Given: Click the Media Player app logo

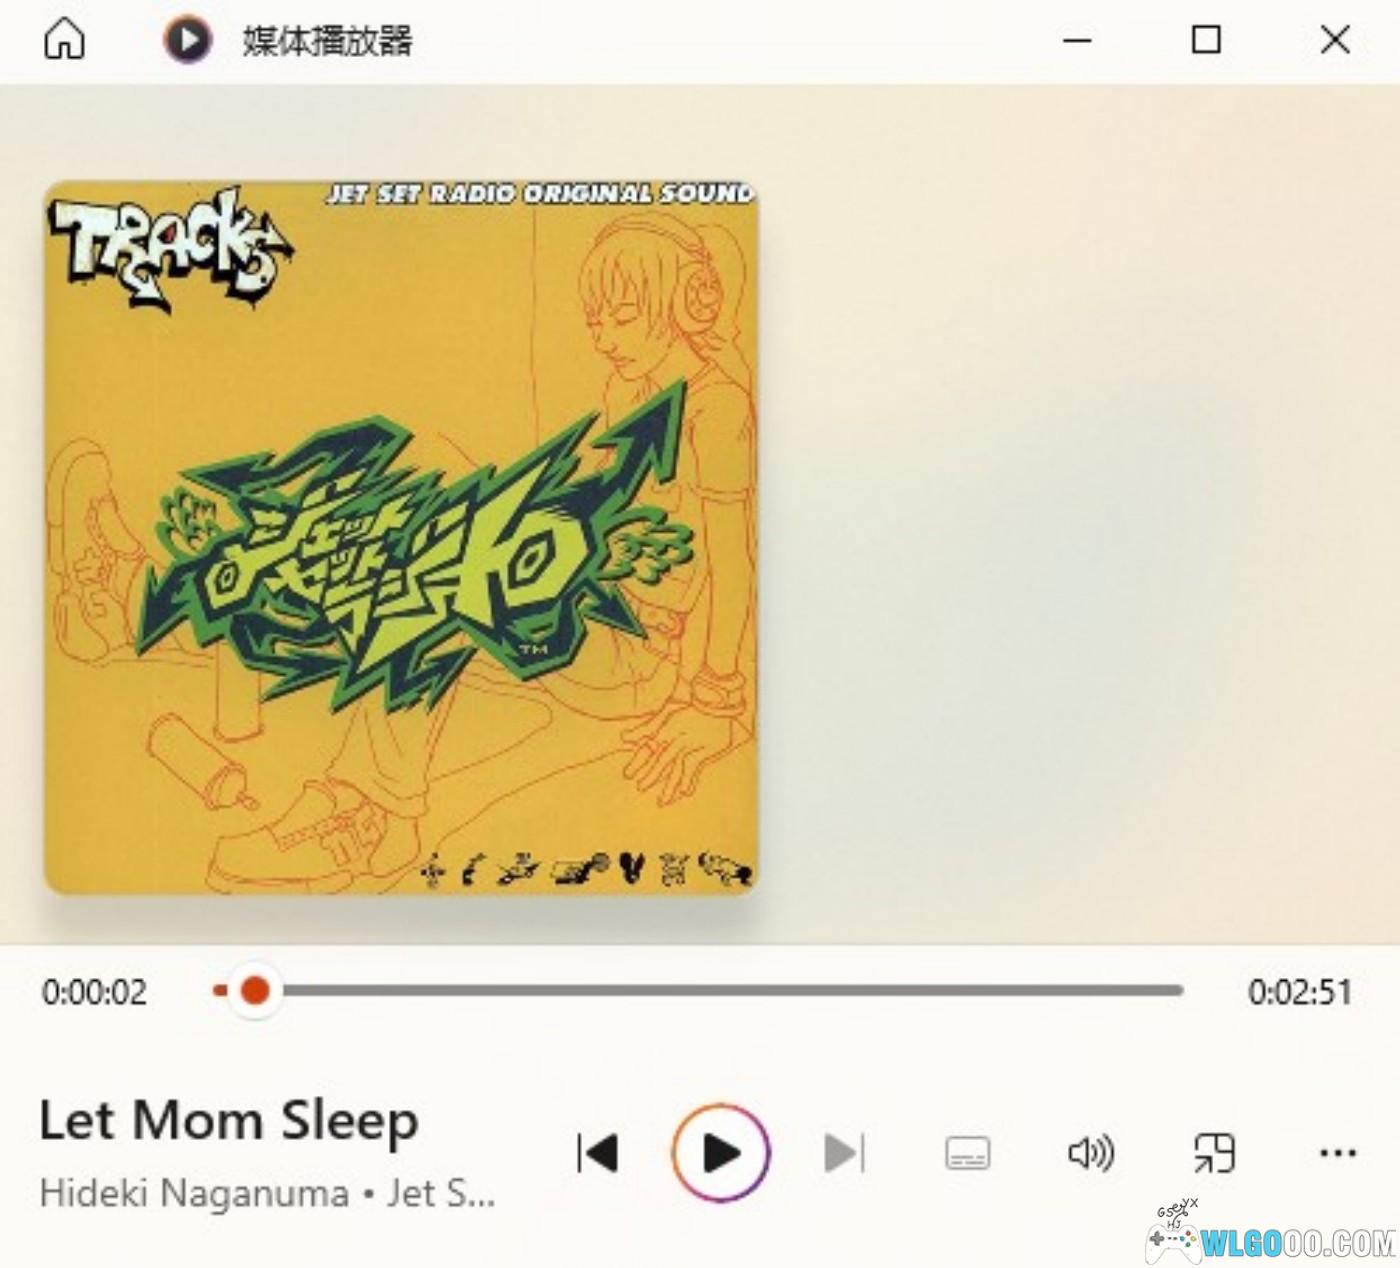Looking at the screenshot, I should coord(188,40).
